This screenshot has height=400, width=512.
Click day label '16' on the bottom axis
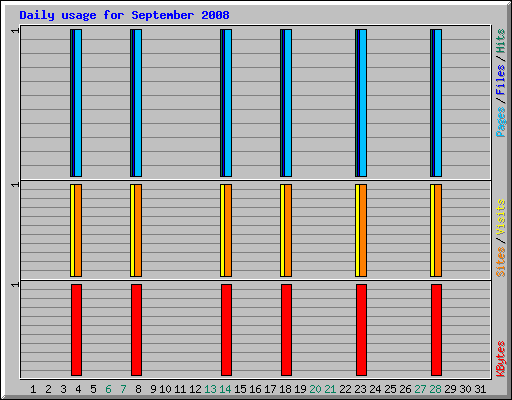click(x=255, y=389)
